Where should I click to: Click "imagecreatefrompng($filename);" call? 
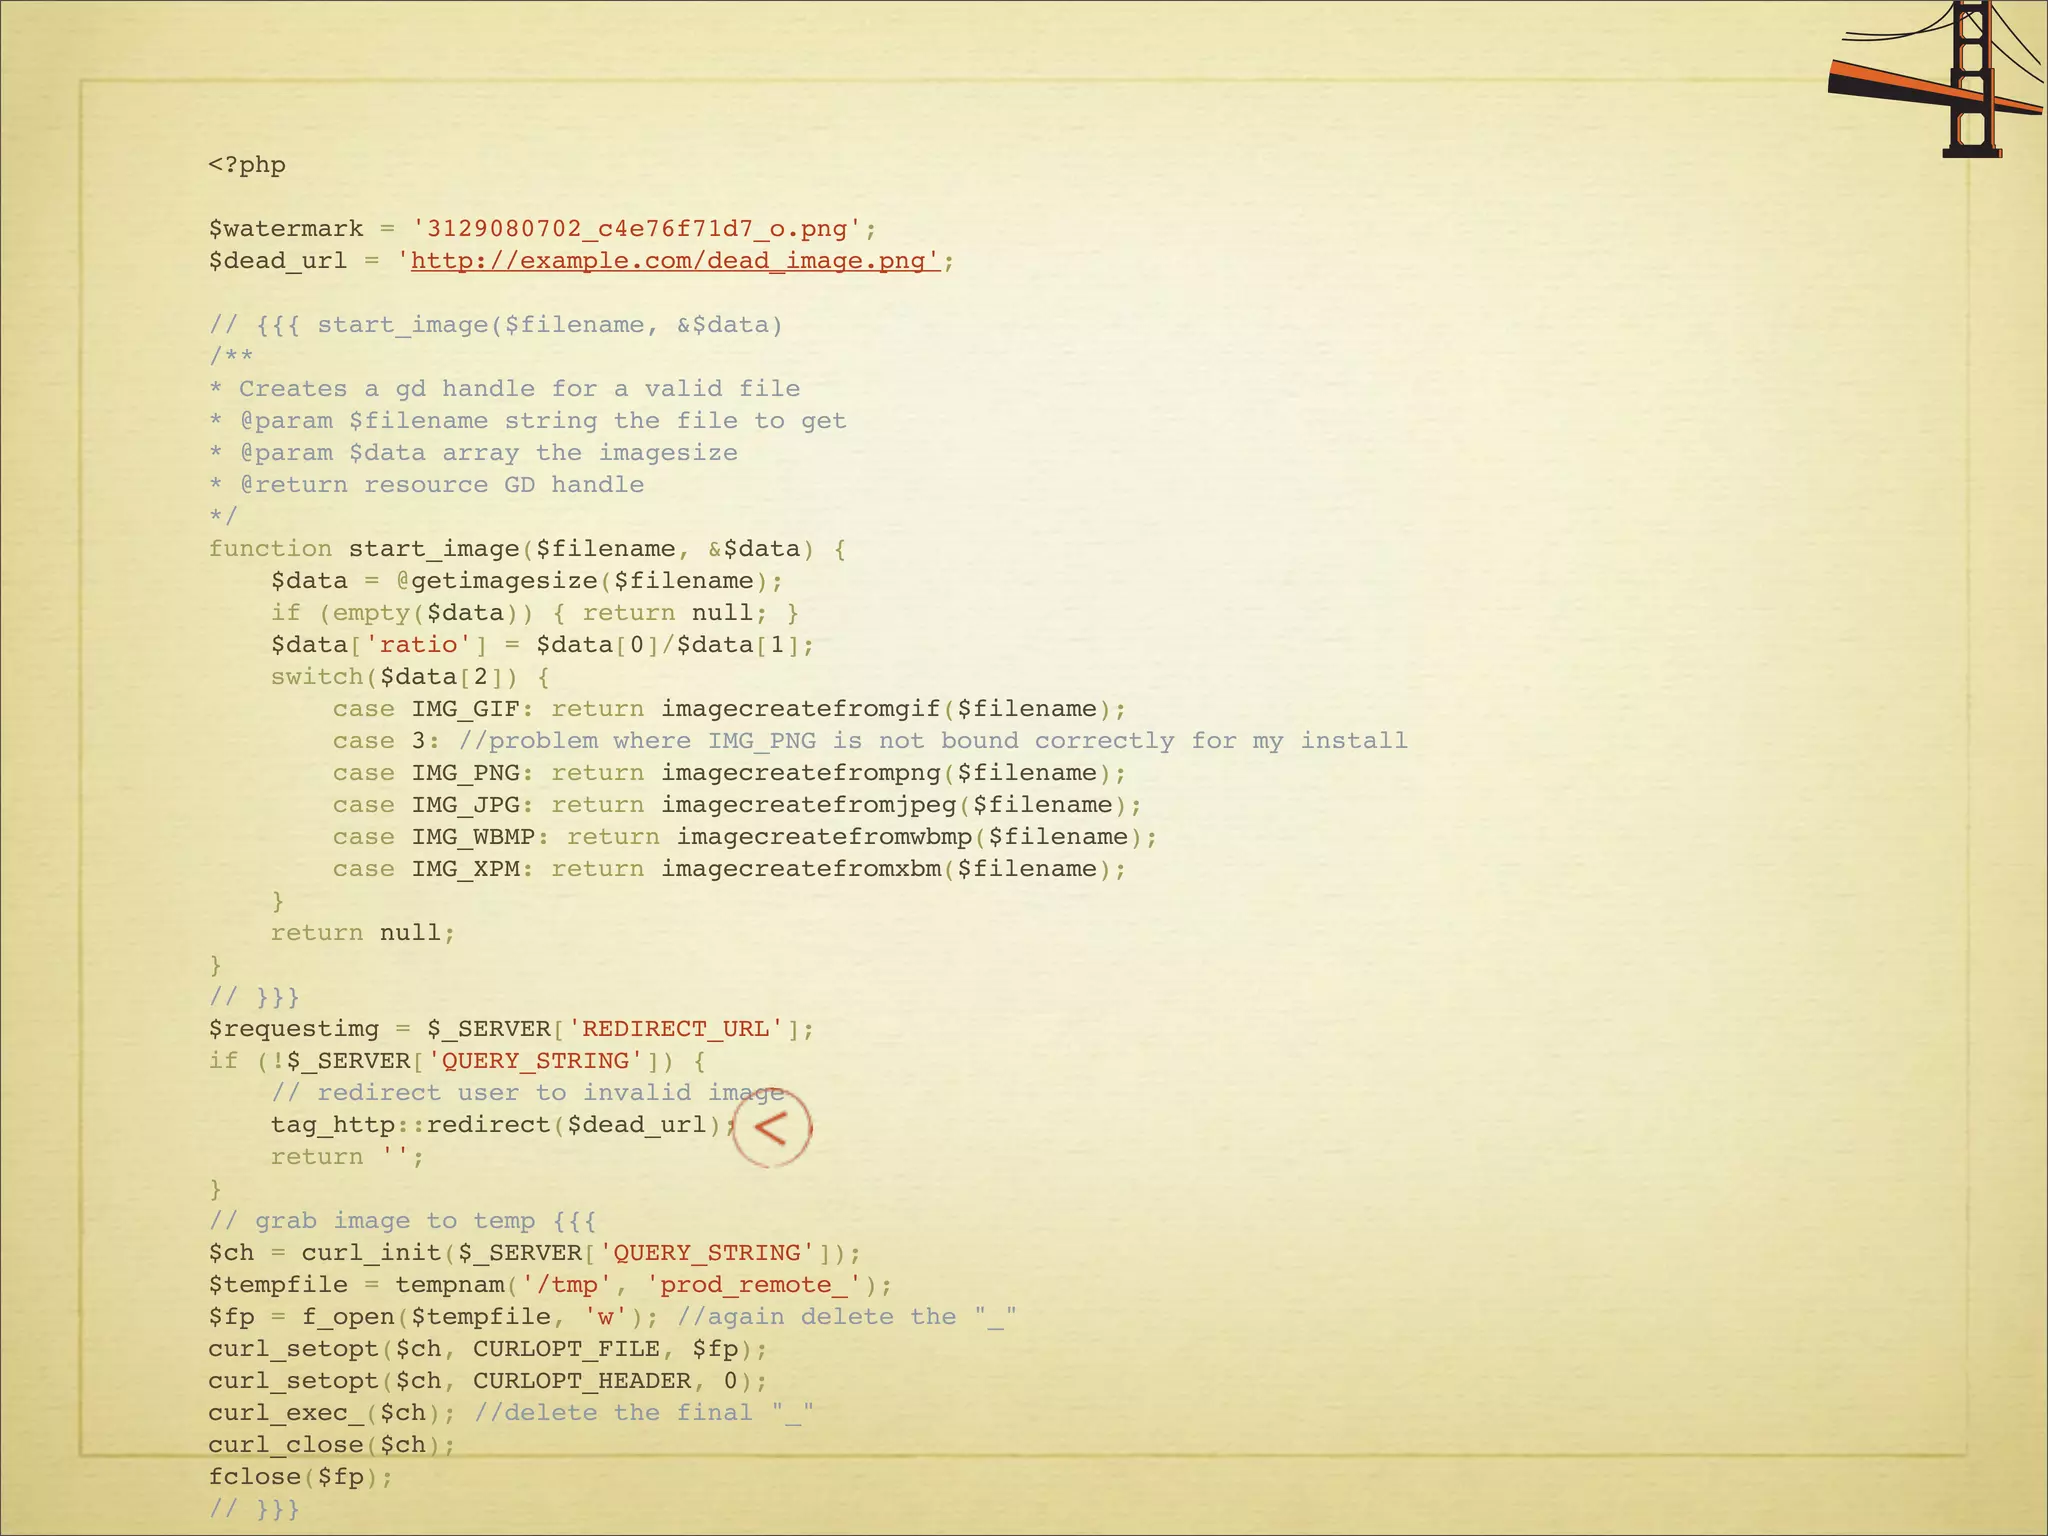tap(894, 773)
